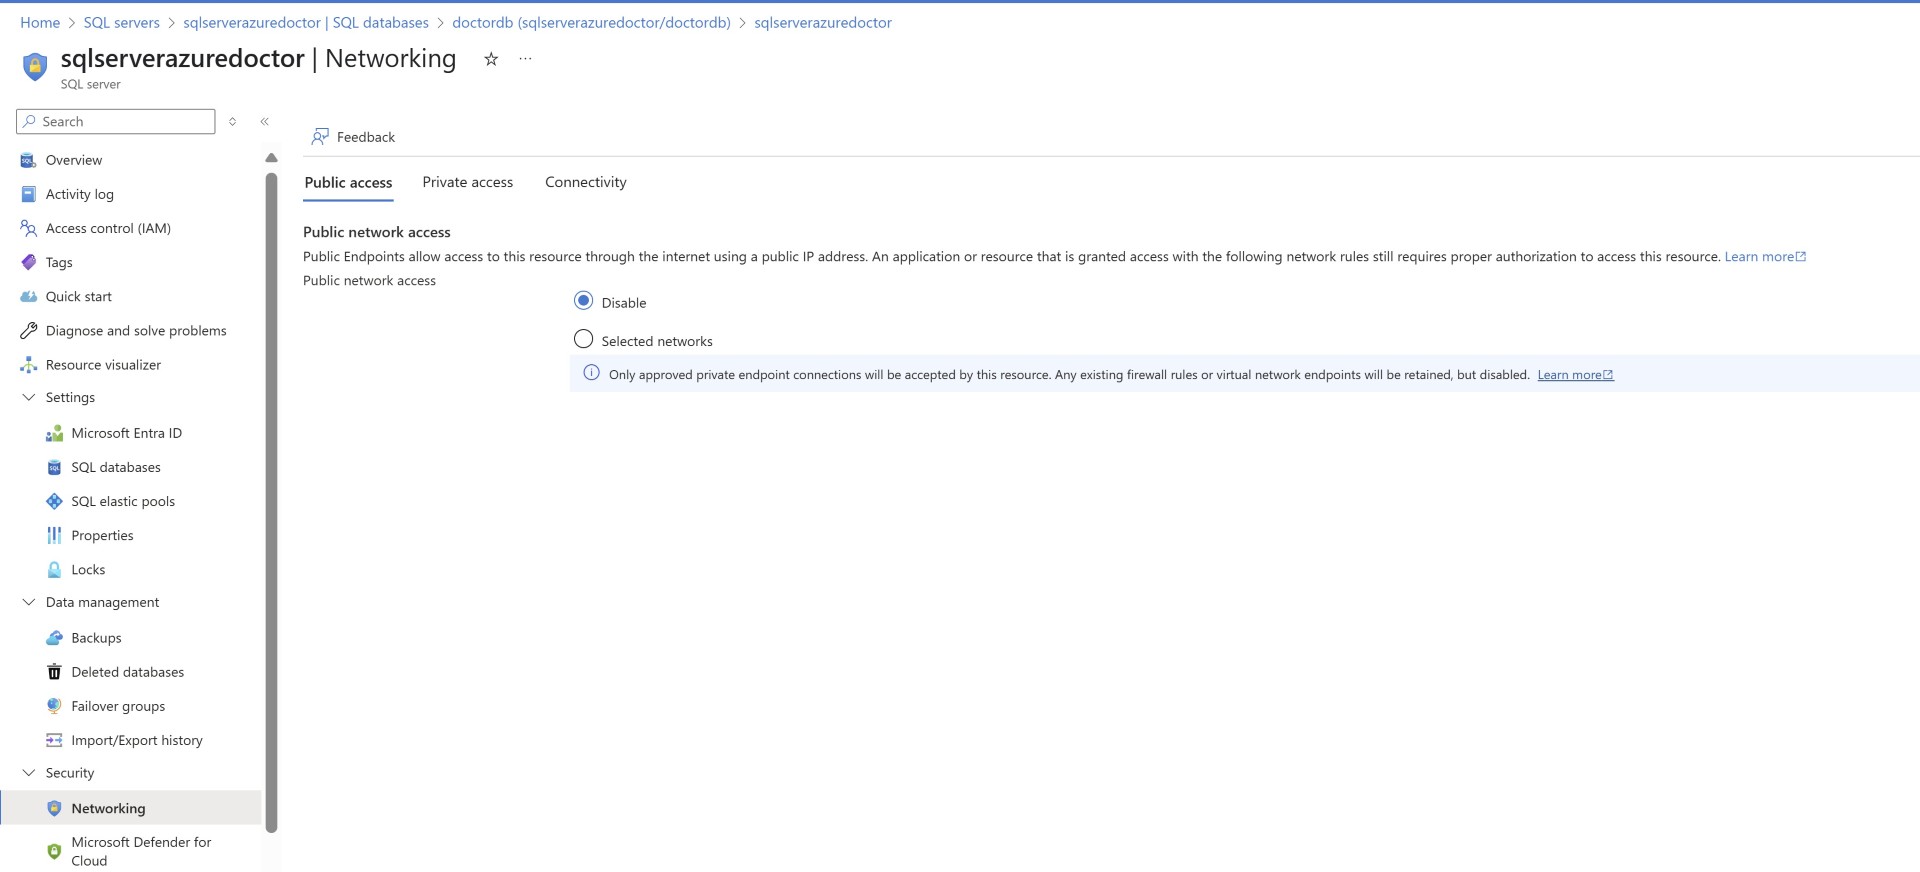This screenshot has height=872, width=1920.
Task: Open Microsoft Defender for Cloud icon
Action: point(54,851)
